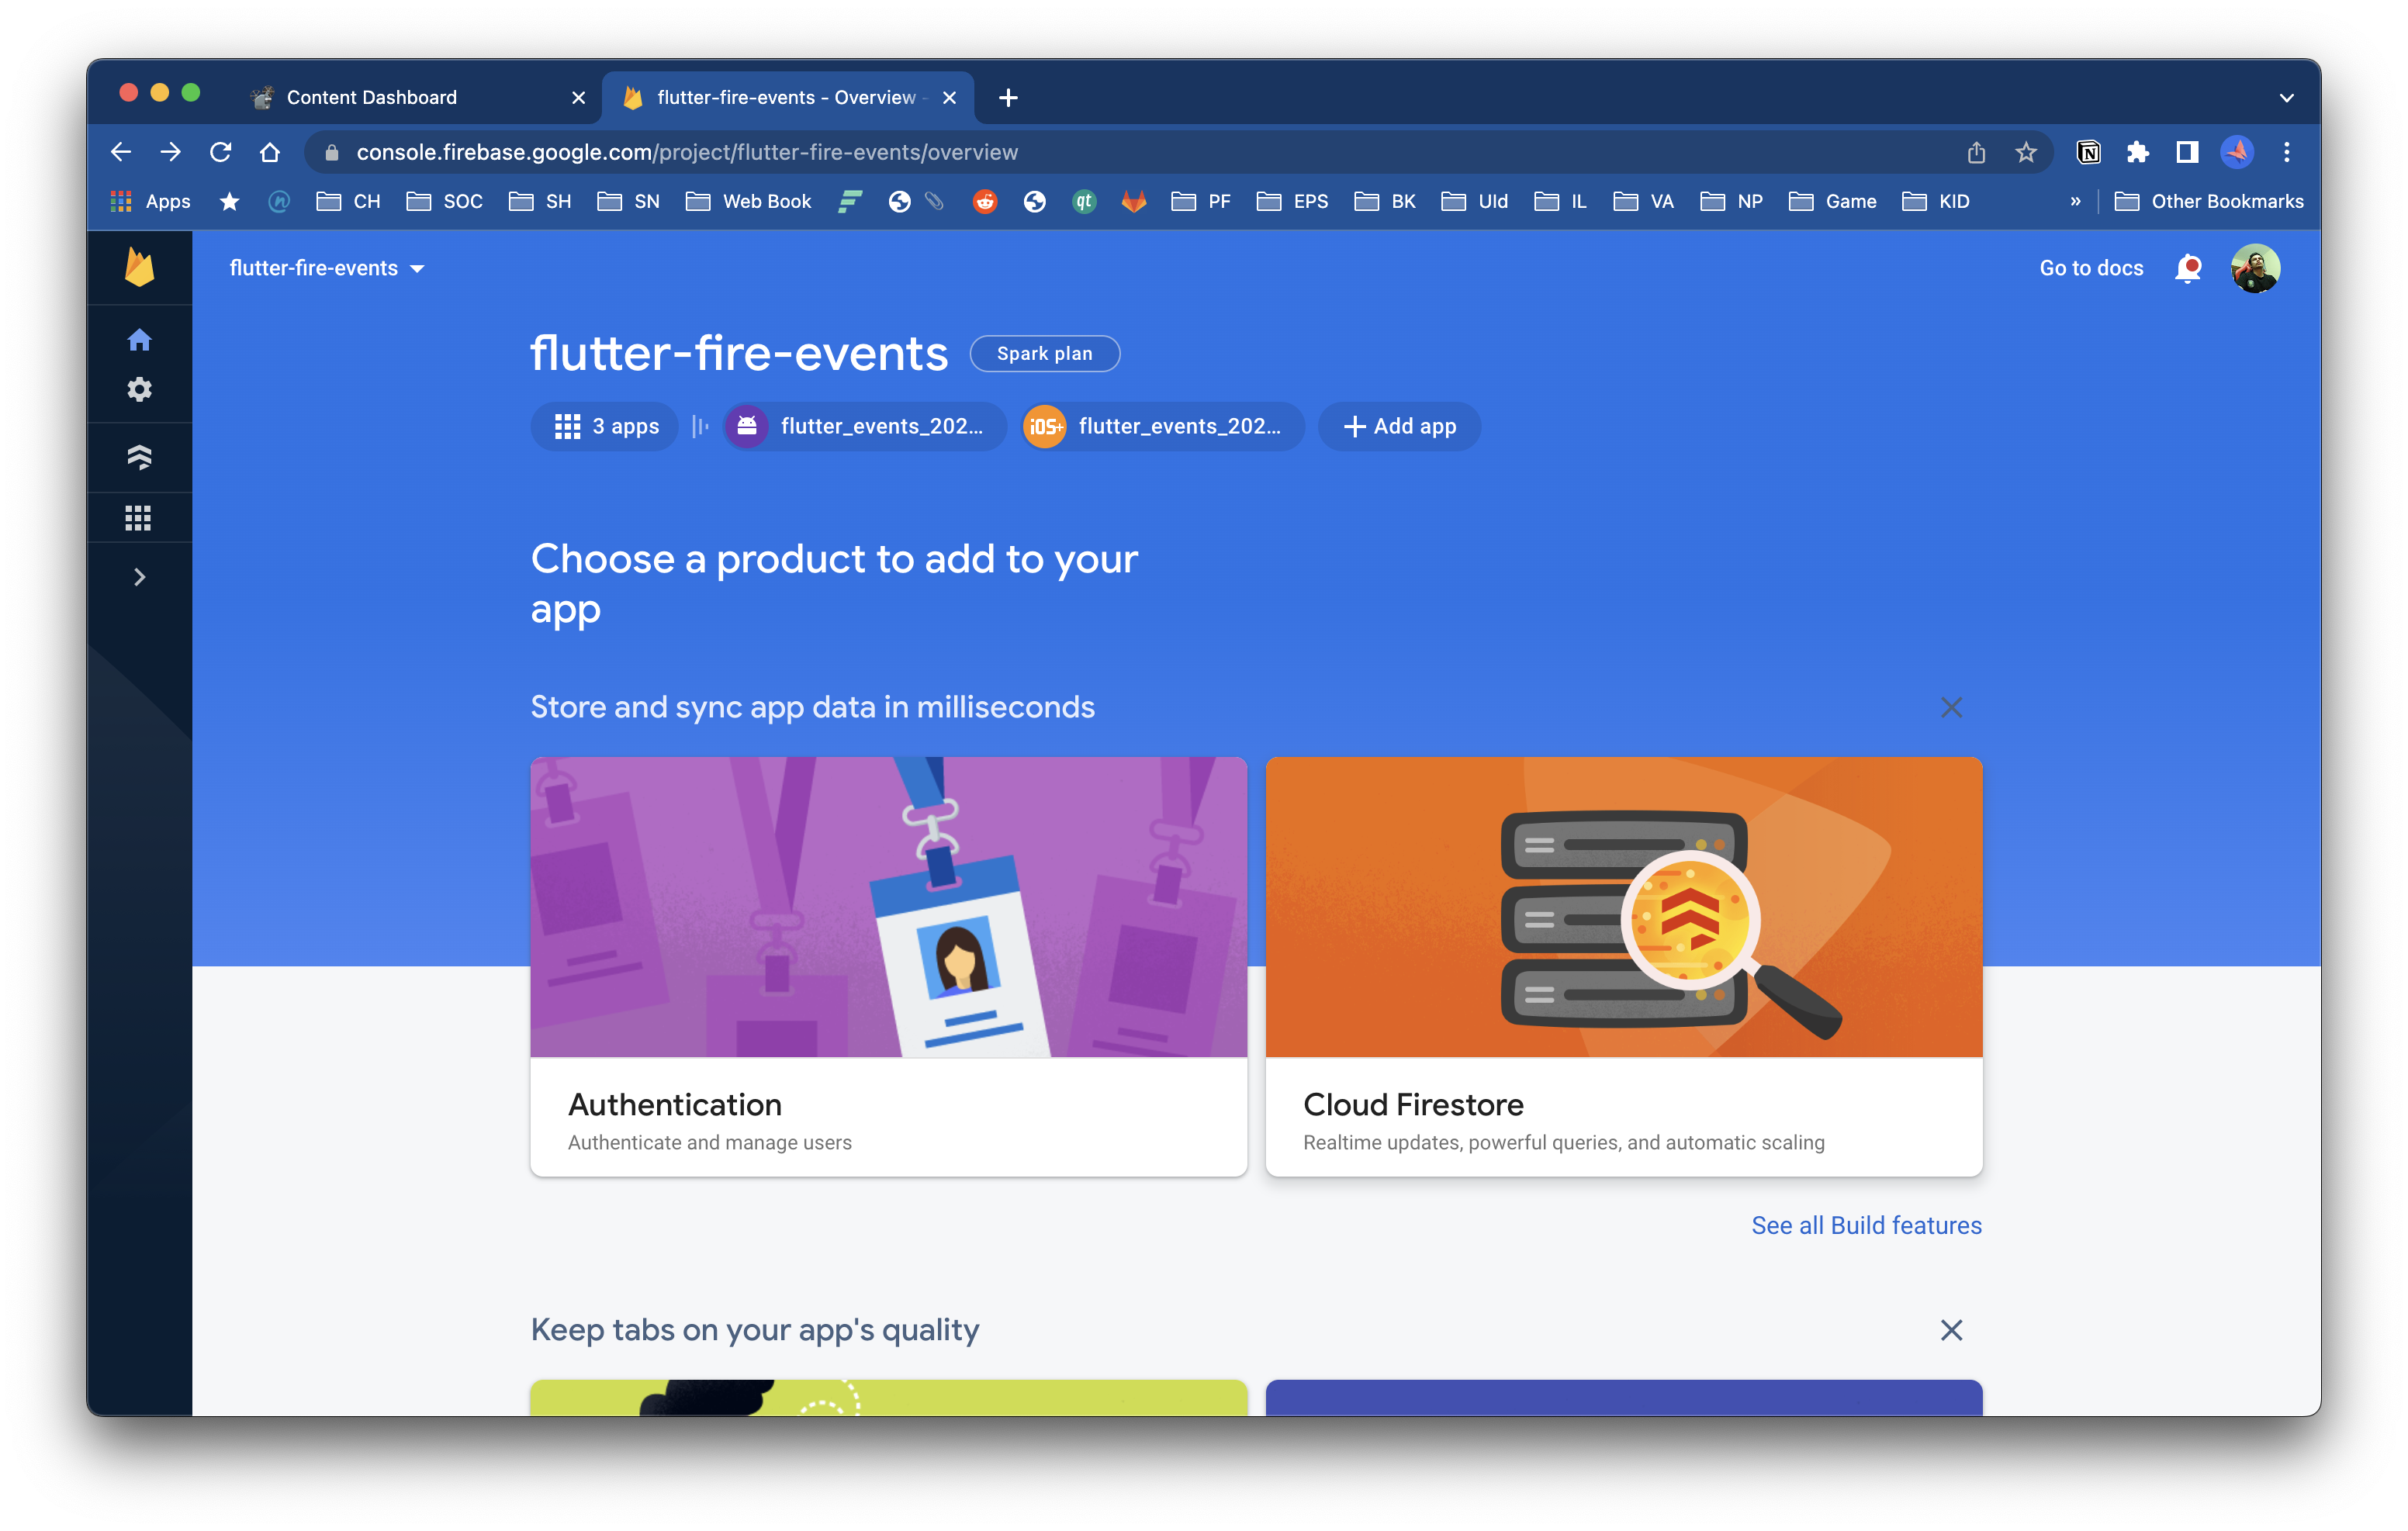
Task: Close the flutter-fire-events Overview tab
Action: coord(949,97)
